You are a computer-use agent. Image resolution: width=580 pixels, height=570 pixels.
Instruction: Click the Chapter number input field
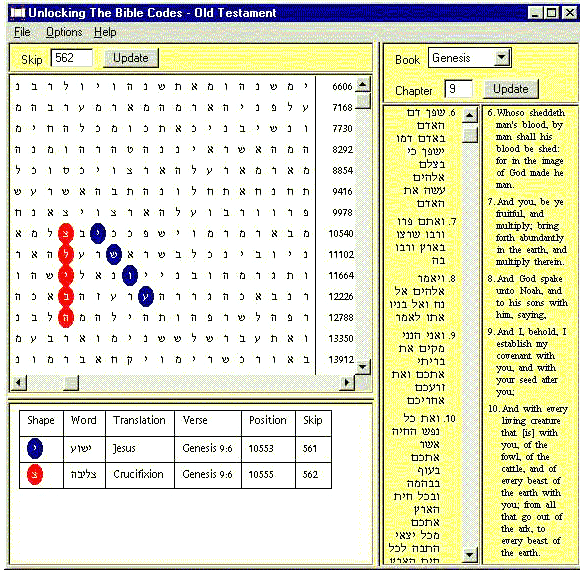(x=458, y=89)
